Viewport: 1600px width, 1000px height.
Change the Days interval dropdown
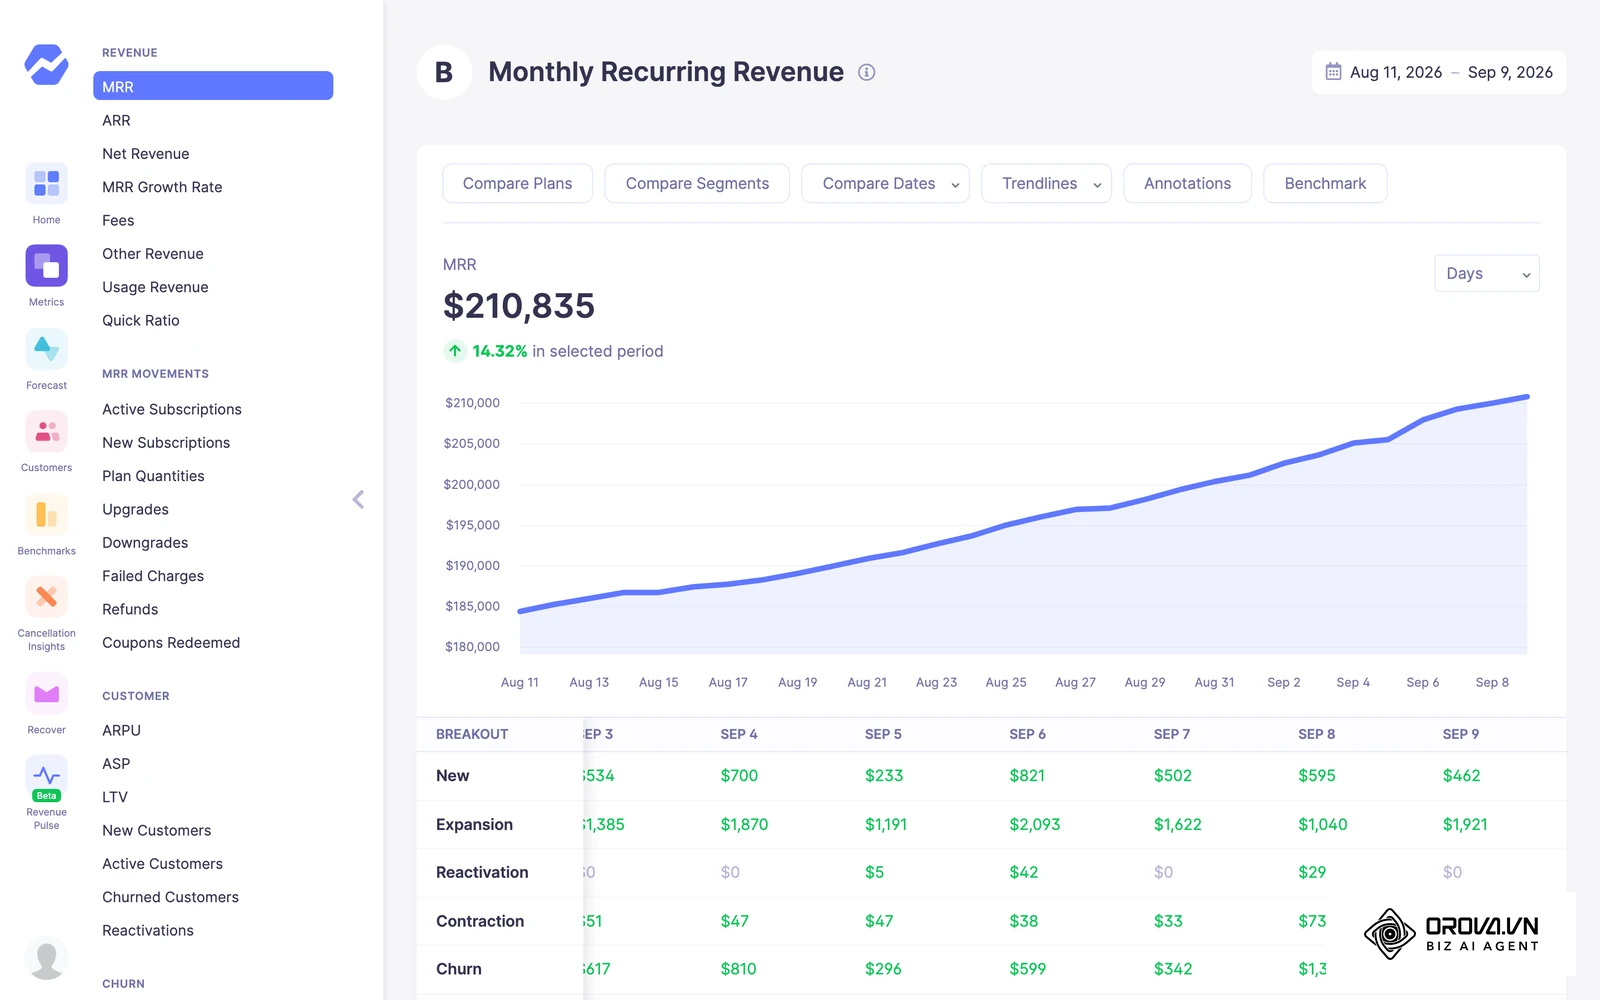tap(1487, 273)
